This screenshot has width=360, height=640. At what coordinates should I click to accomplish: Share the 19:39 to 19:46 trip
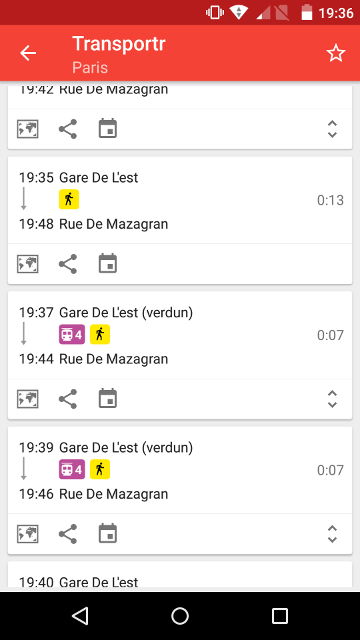click(68, 534)
